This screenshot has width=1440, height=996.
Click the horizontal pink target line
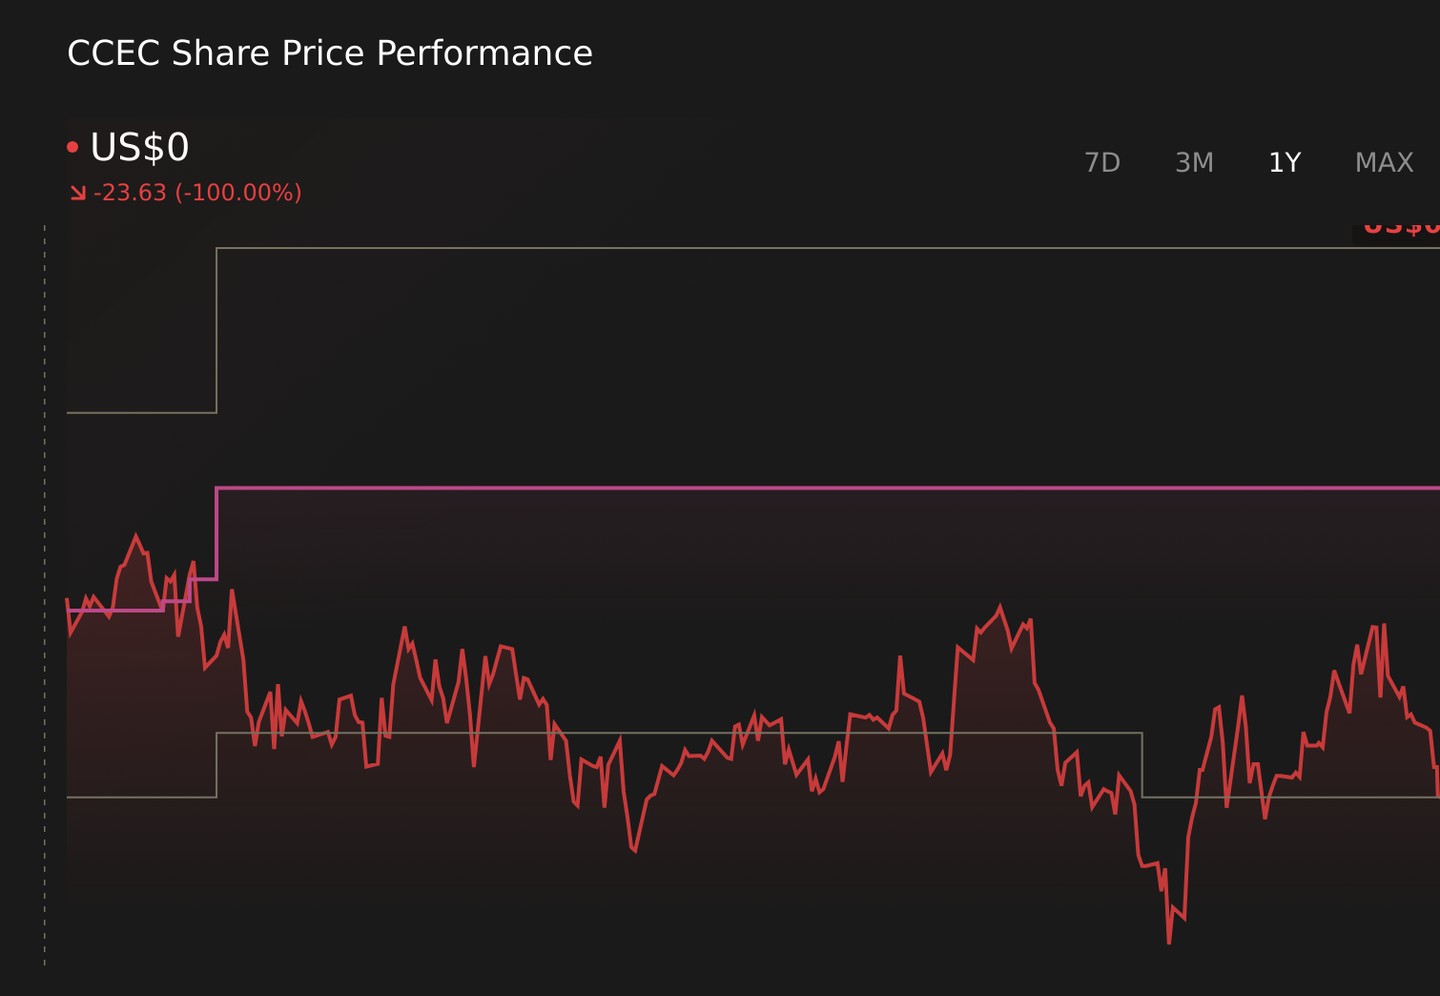click(828, 488)
